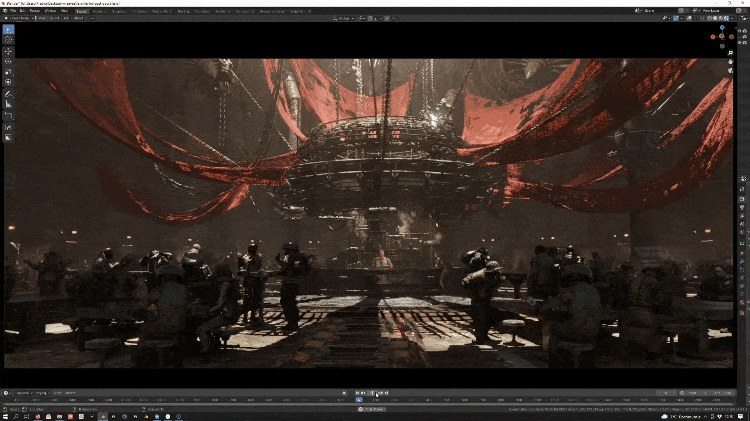Jump to timeline end frame button
Screen dimensions: 750x421
tap(386, 393)
